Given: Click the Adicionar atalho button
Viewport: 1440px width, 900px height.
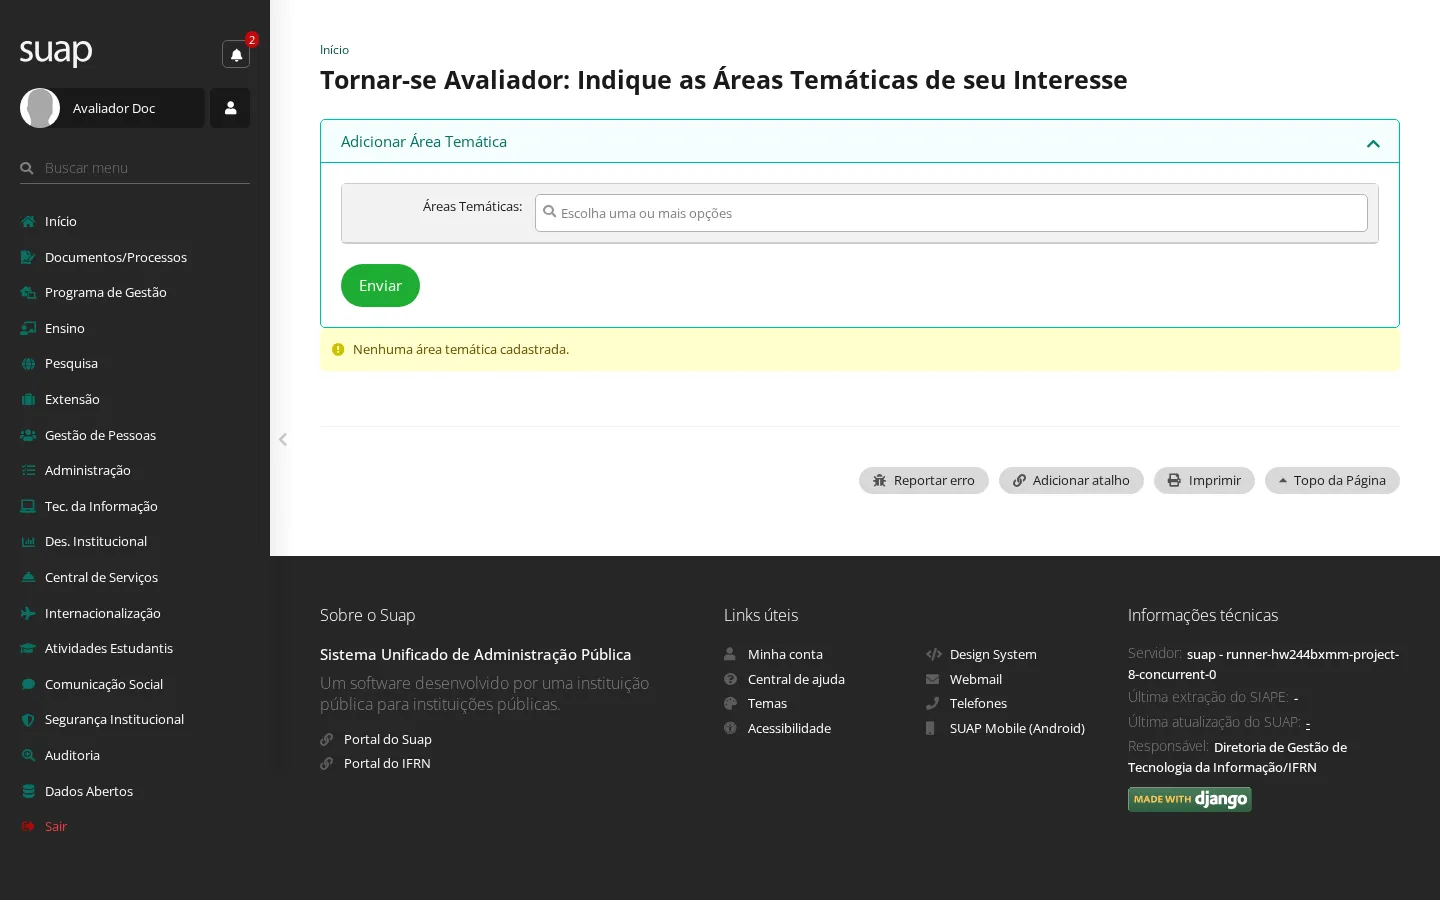Looking at the screenshot, I should 1071,480.
